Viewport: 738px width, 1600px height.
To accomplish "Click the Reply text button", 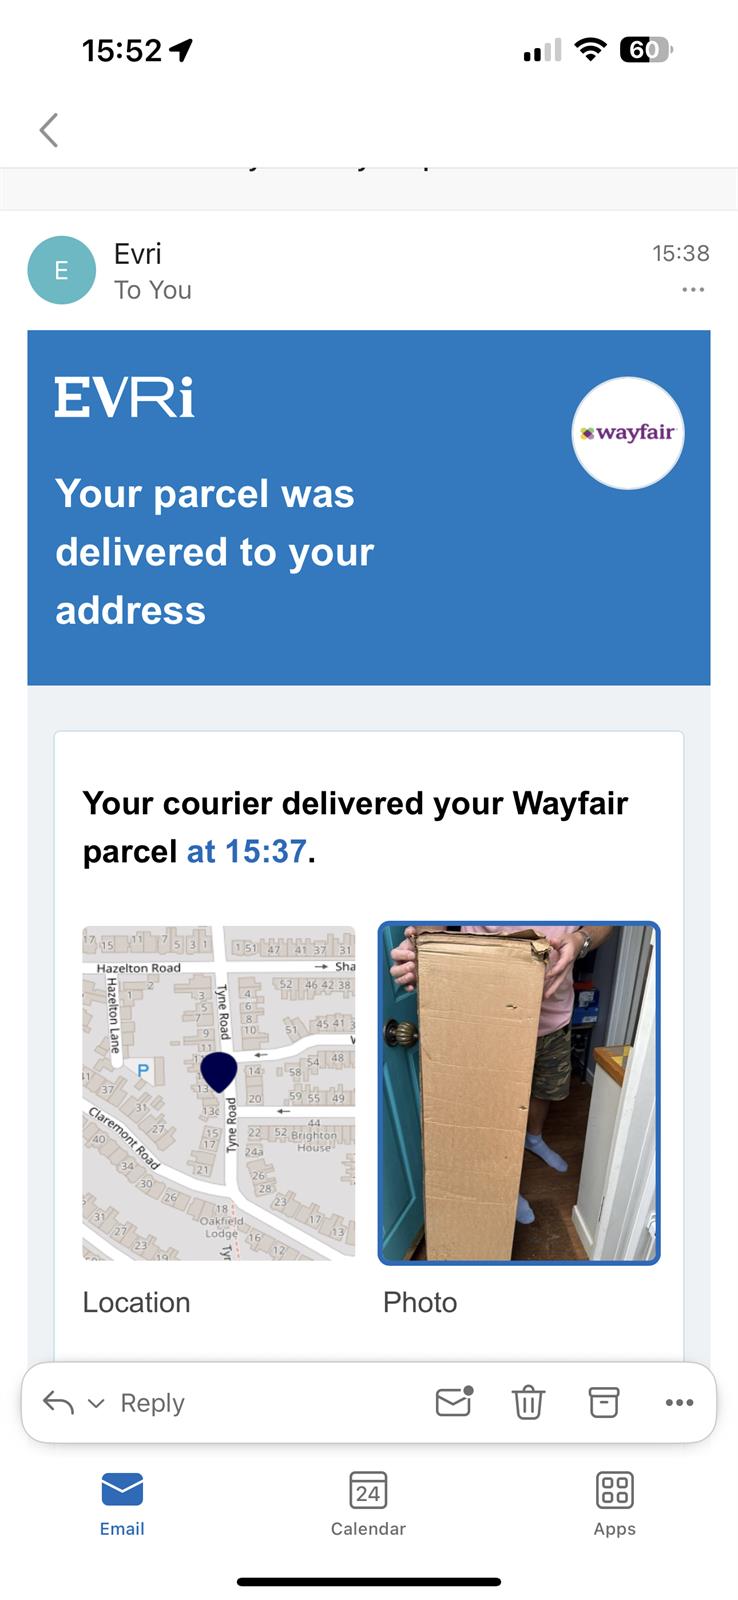I will (x=152, y=1403).
